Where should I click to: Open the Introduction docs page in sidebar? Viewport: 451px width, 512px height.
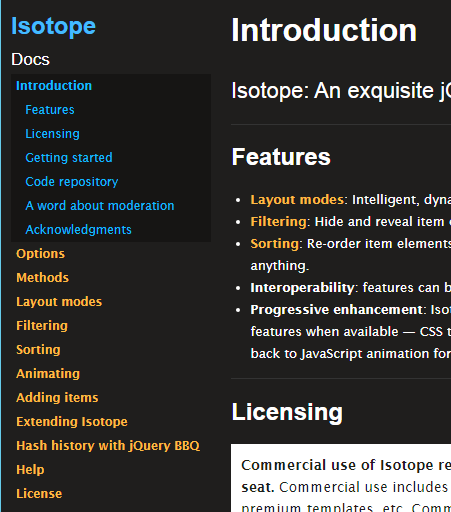[x=54, y=86]
